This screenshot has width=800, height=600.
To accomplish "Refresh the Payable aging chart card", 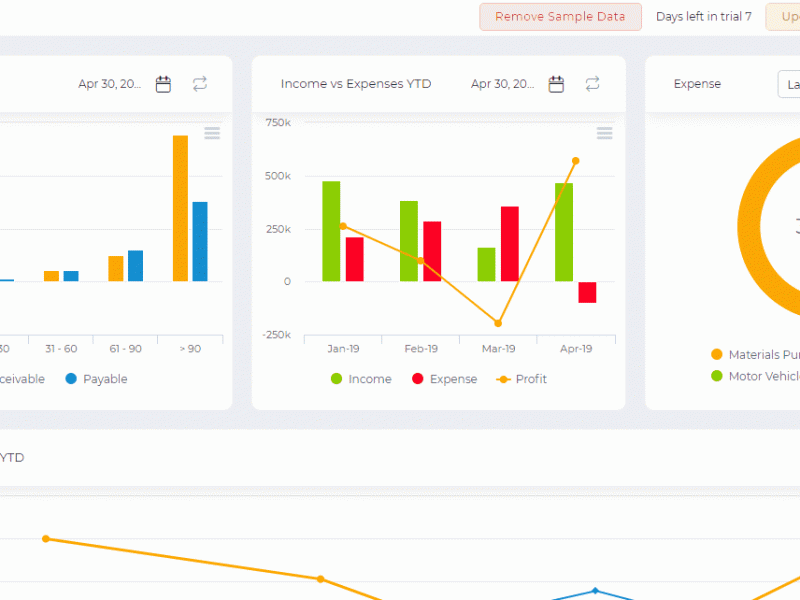I will pyautogui.click(x=200, y=84).
